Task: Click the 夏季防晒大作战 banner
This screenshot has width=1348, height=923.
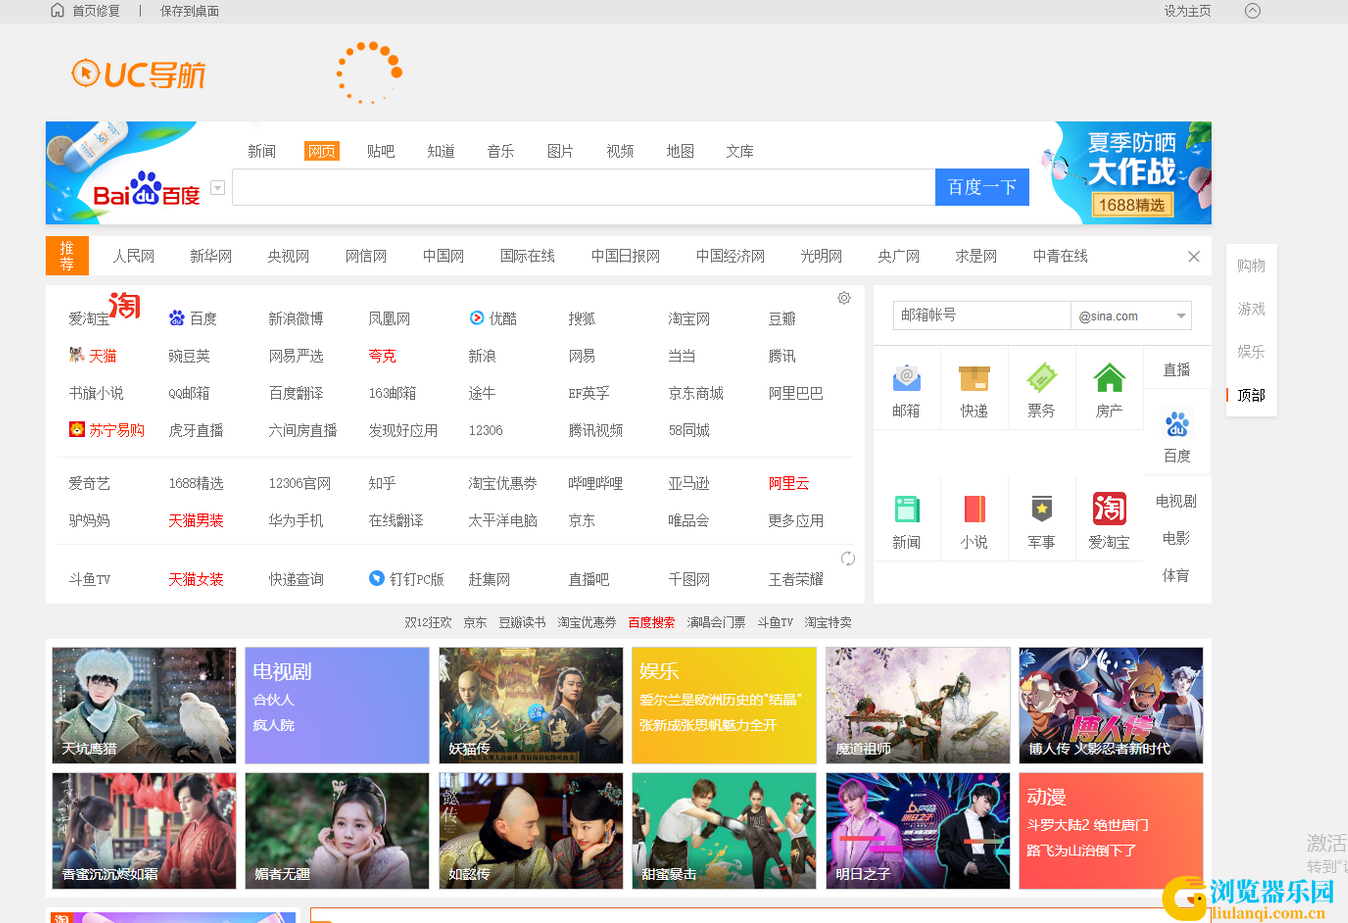Action: [1126, 173]
